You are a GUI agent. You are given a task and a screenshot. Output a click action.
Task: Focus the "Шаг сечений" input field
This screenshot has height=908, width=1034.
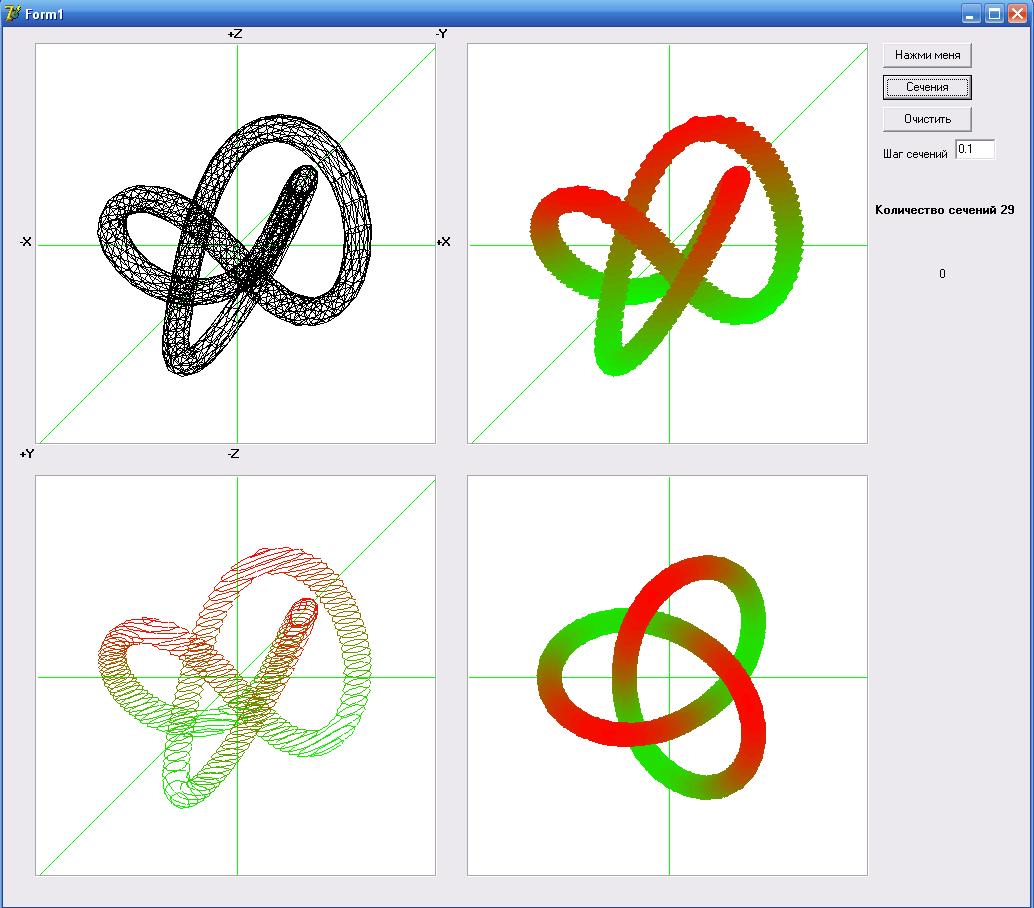[975, 150]
